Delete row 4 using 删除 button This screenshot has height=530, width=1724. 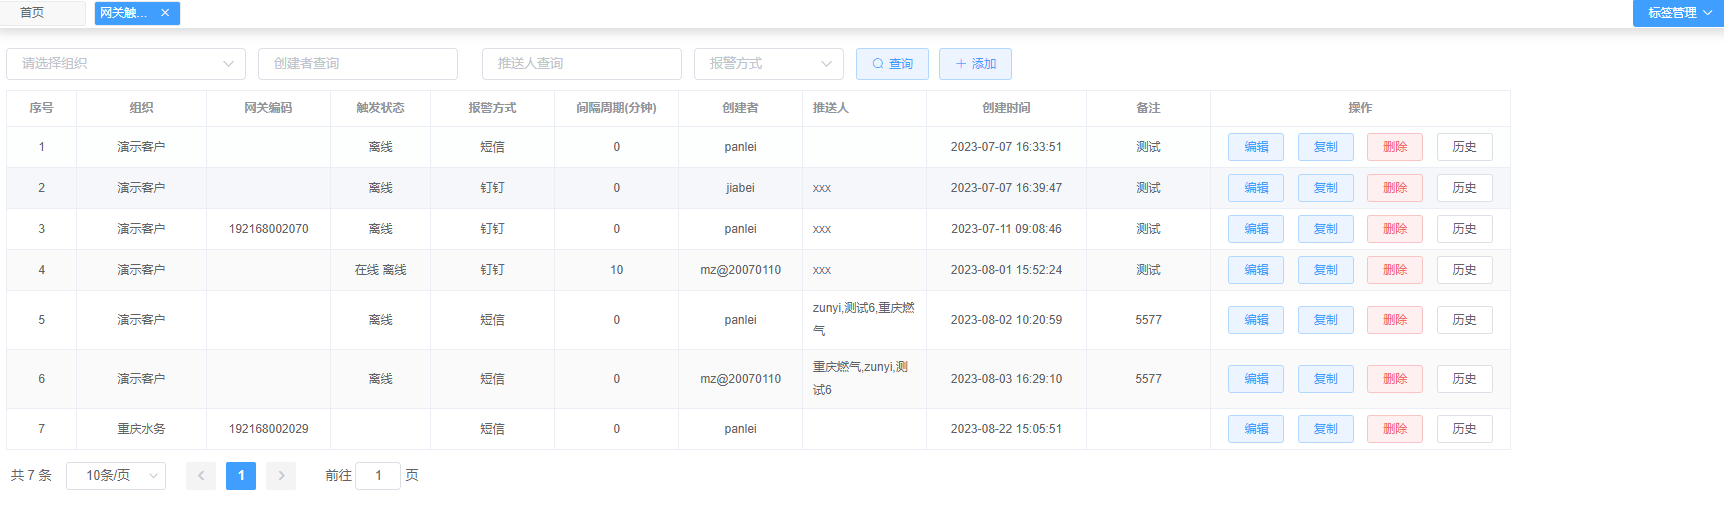(x=1394, y=270)
